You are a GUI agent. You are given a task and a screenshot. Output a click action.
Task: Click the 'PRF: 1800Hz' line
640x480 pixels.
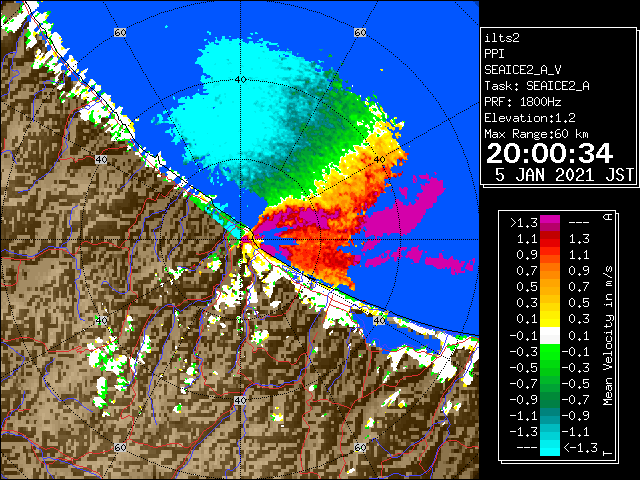(523, 102)
